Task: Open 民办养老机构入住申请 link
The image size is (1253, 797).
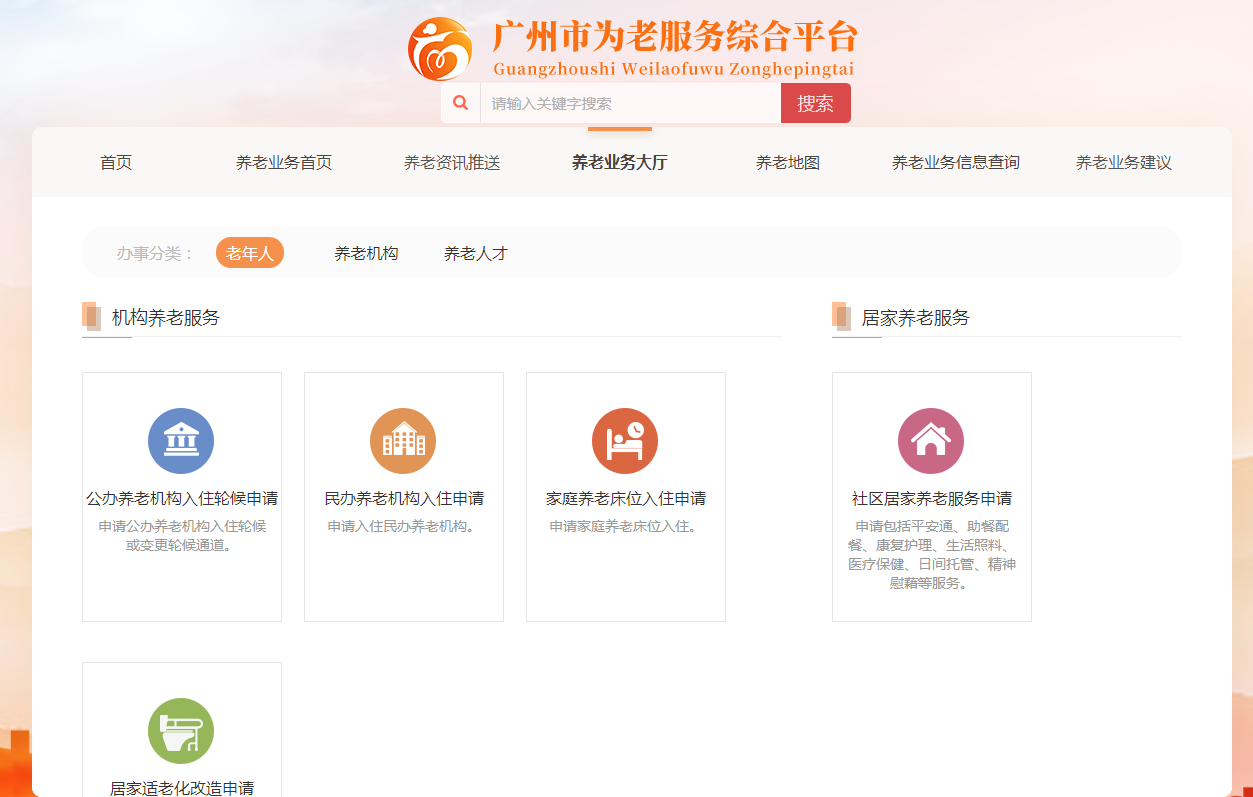Action: point(404,498)
